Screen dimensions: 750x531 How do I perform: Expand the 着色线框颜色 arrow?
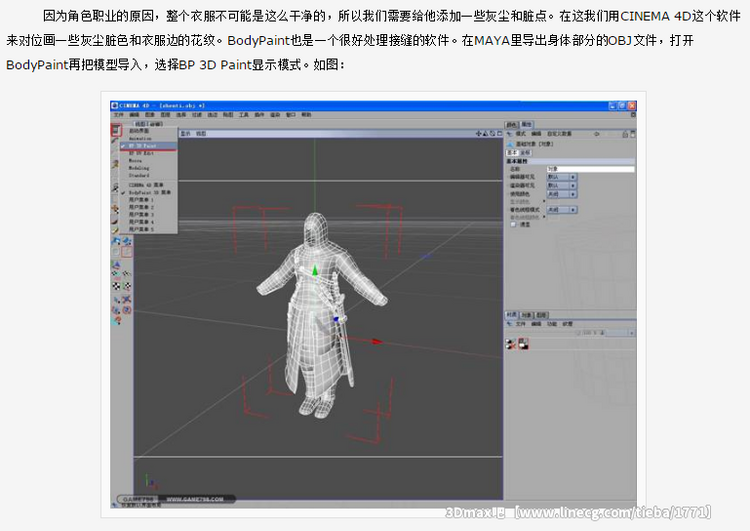tap(544, 217)
